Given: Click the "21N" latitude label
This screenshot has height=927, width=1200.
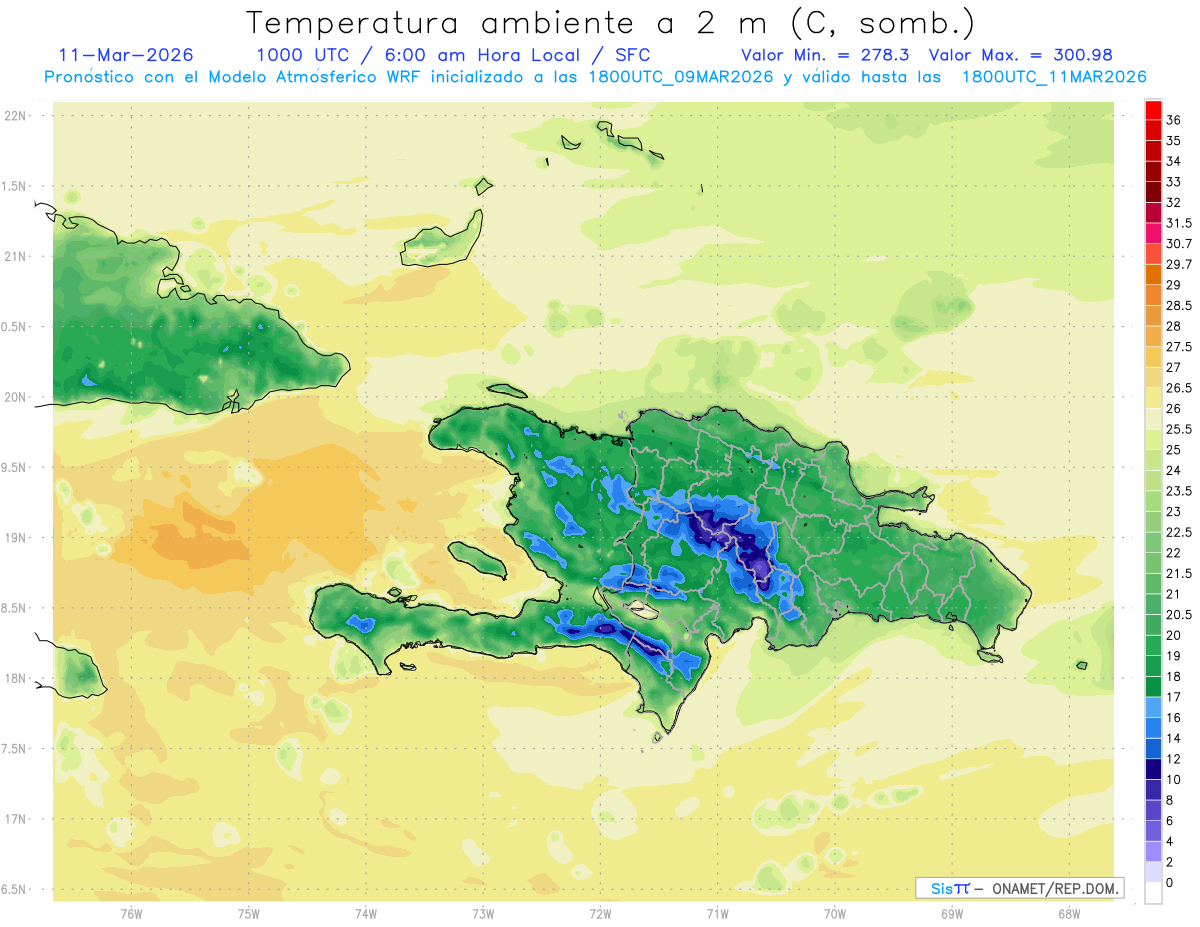Looking at the screenshot, I should 15,257.
